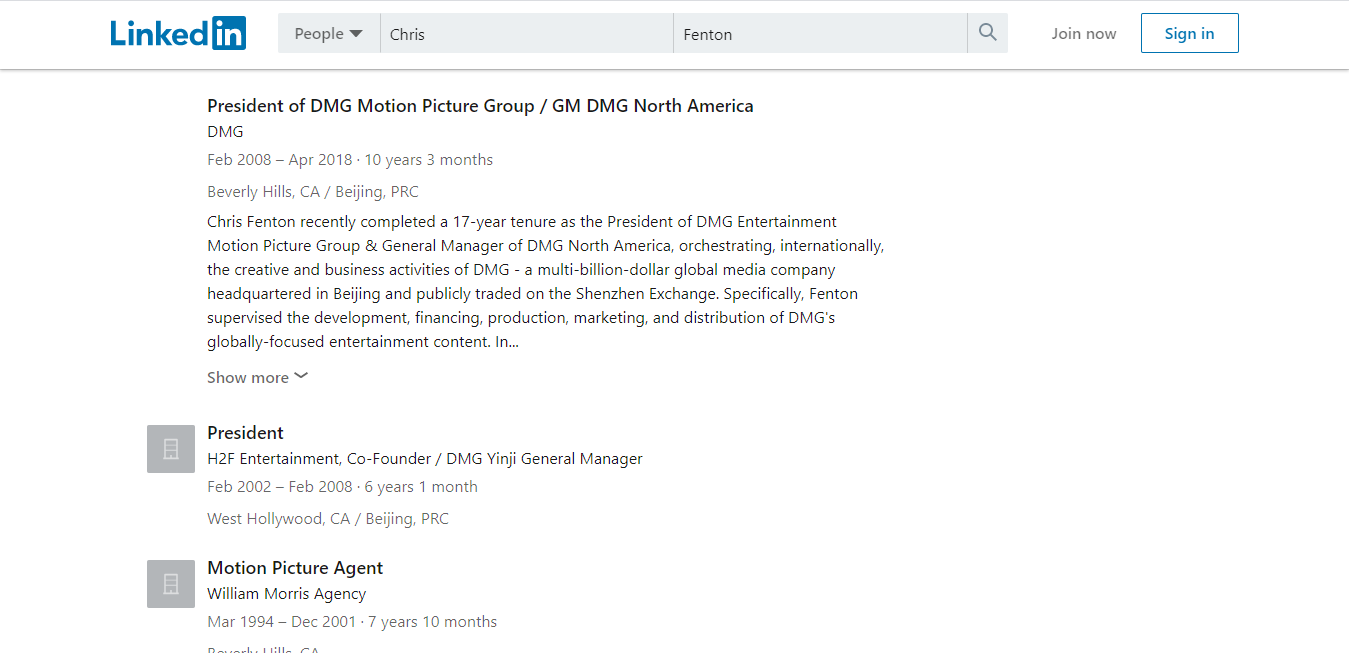Click the H2F Entertainment company placeholder icon
The width and height of the screenshot is (1349, 653).
point(171,449)
